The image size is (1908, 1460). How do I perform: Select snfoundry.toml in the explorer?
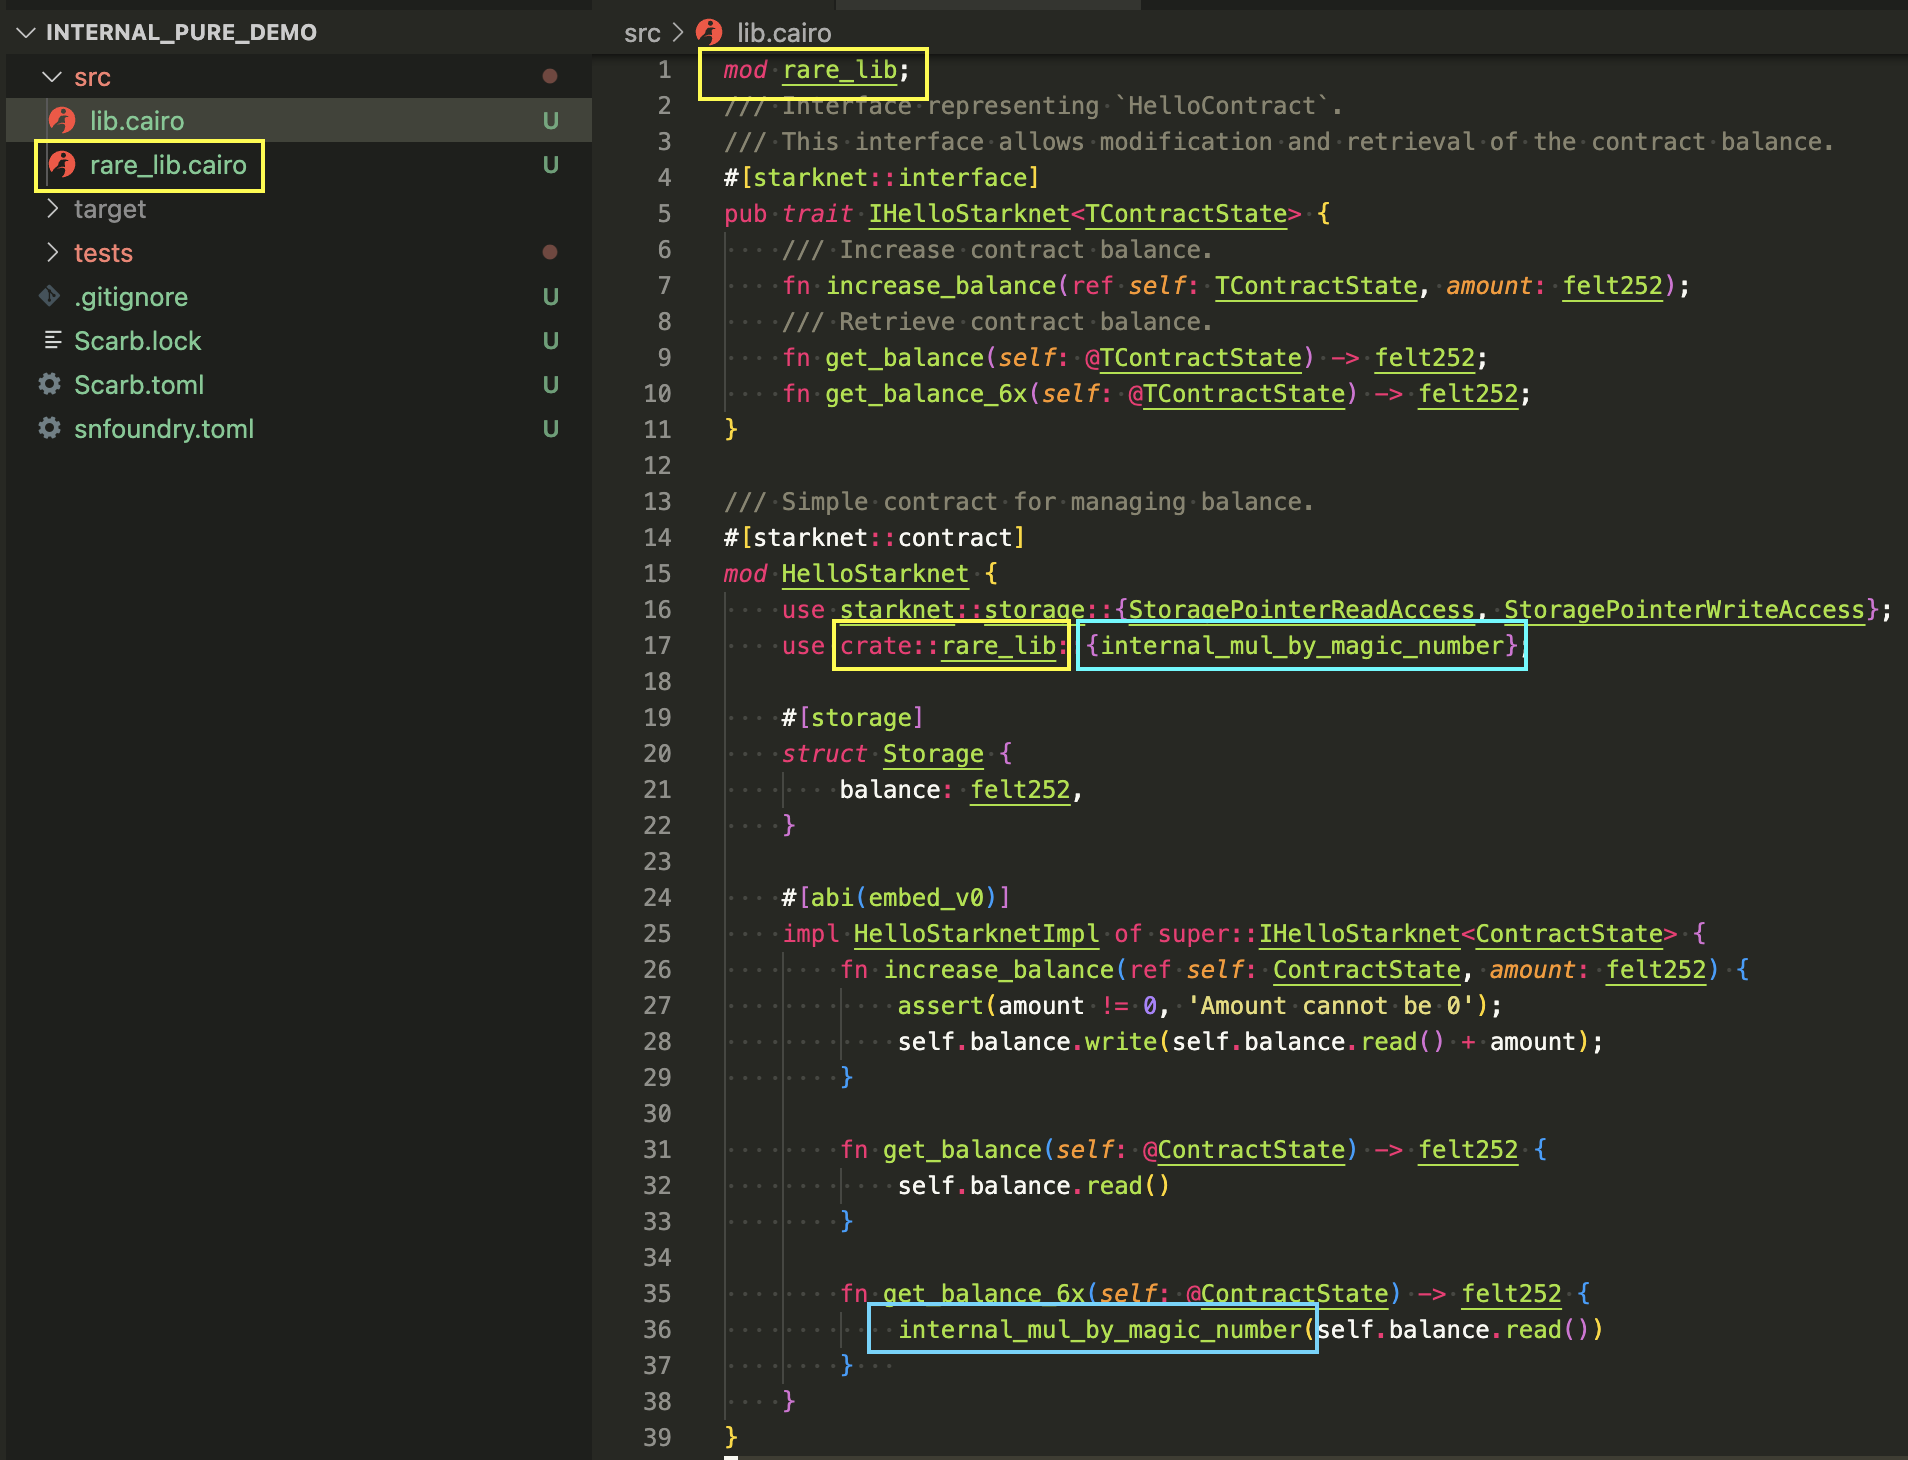tap(165, 429)
